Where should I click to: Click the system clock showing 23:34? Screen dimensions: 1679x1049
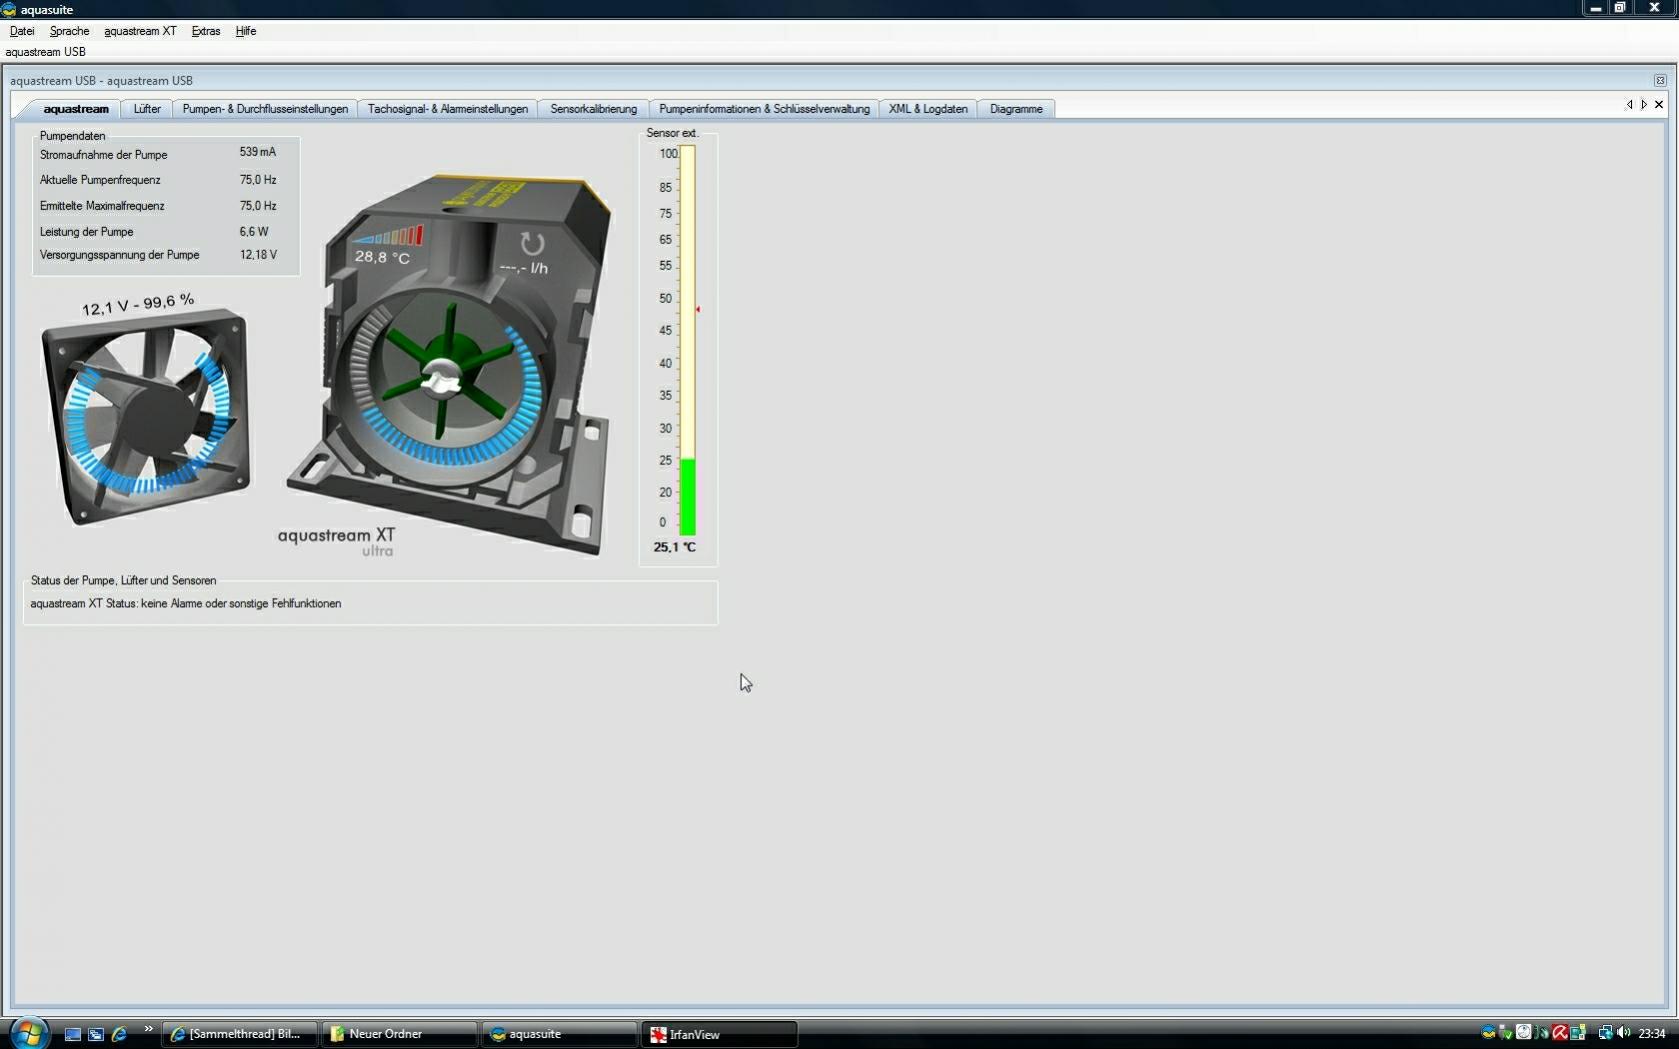tap(1652, 1033)
